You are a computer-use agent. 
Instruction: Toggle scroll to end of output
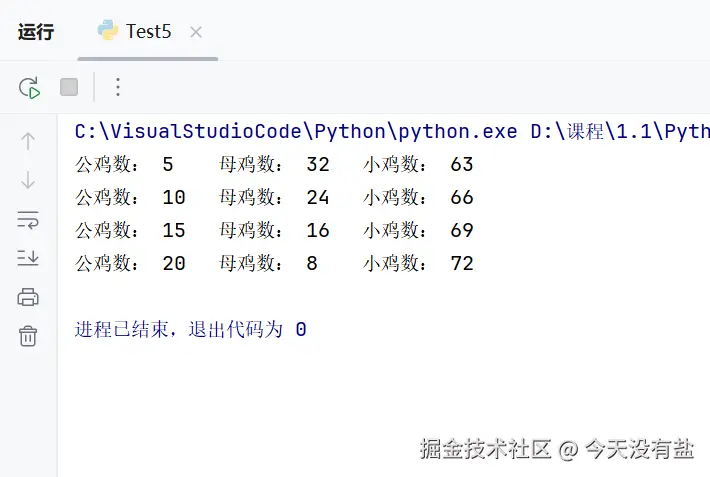coord(28,258)
